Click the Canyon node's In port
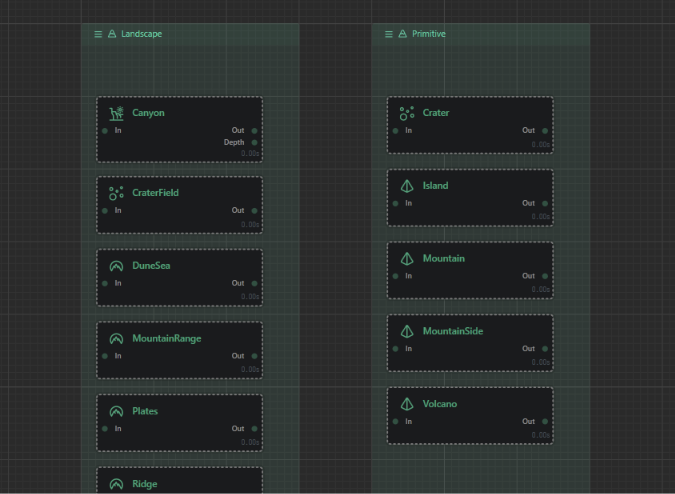The height and width of the screenshot is (494, 675). coord(105,131)
